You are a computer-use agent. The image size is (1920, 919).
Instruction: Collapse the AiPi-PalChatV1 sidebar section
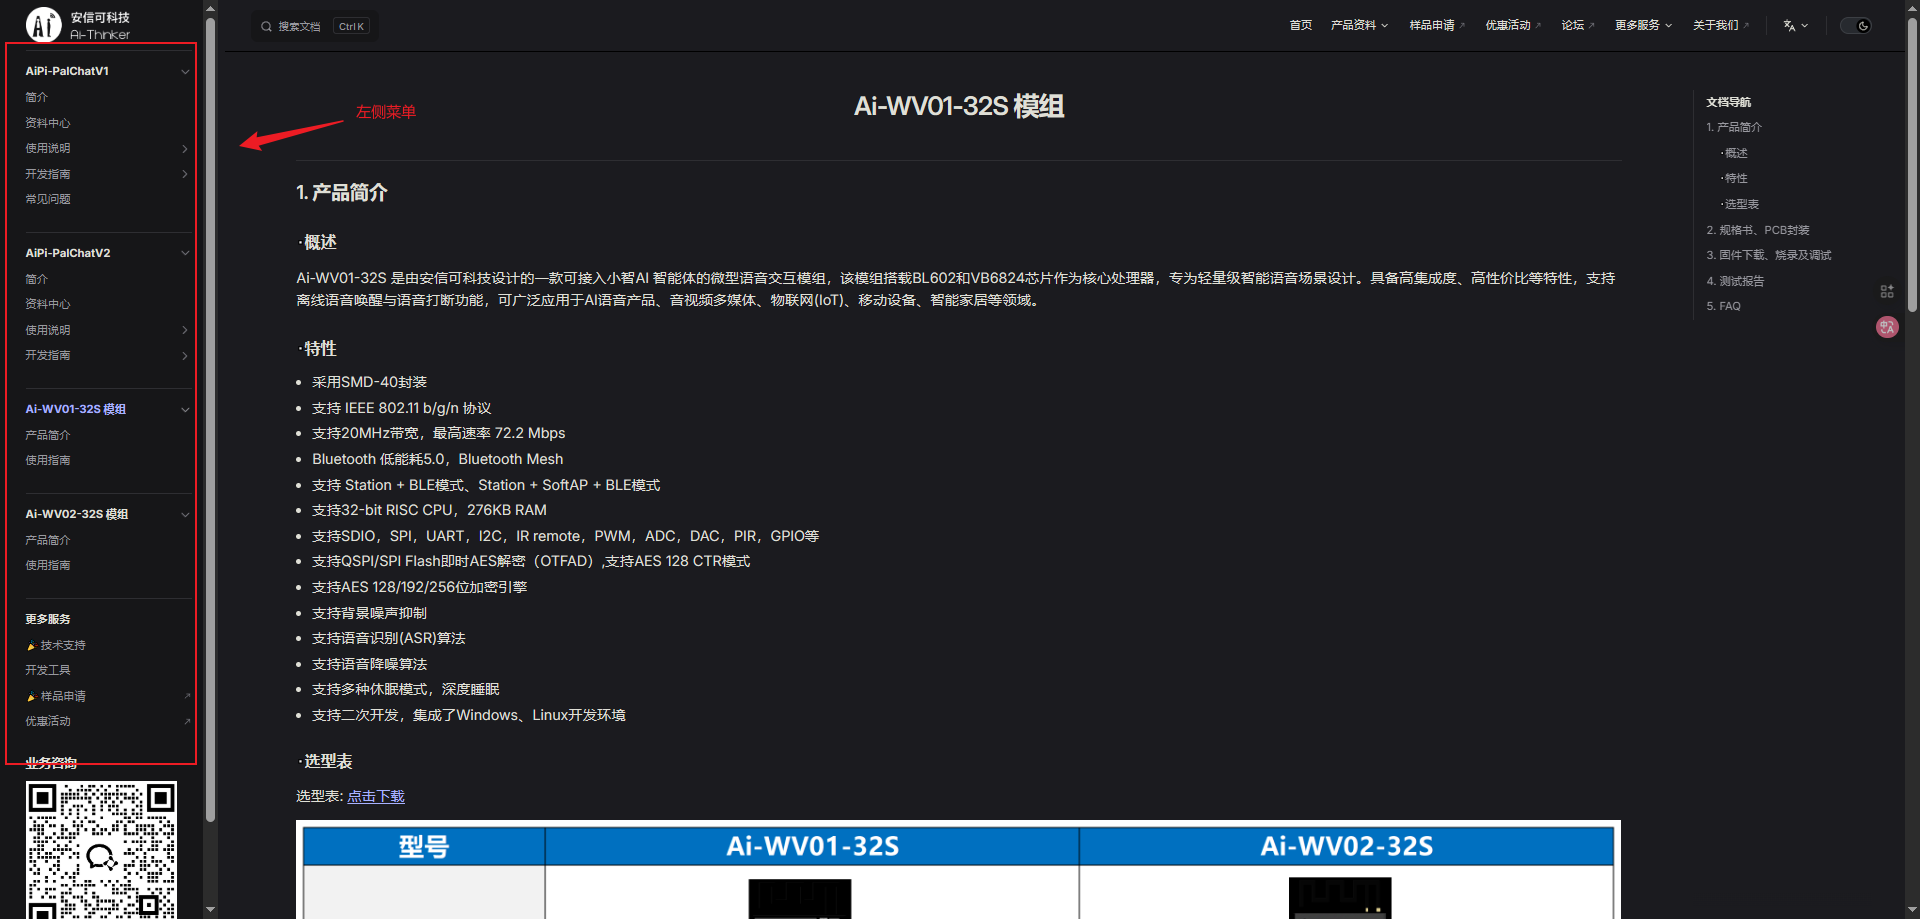tap(185, 72)
